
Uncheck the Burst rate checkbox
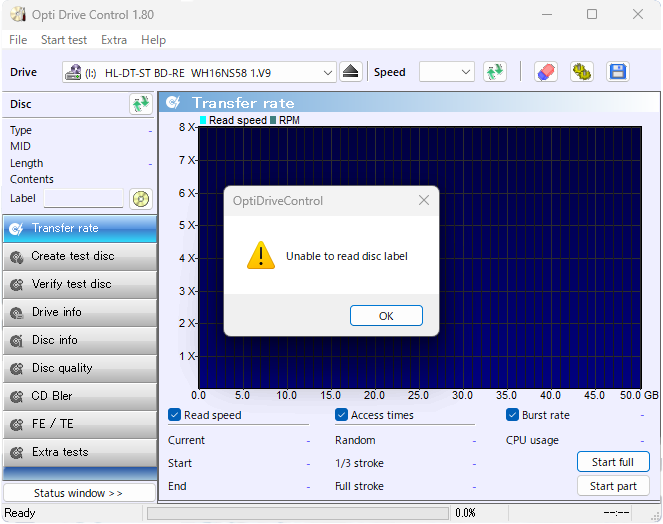[x=512, y=415]
